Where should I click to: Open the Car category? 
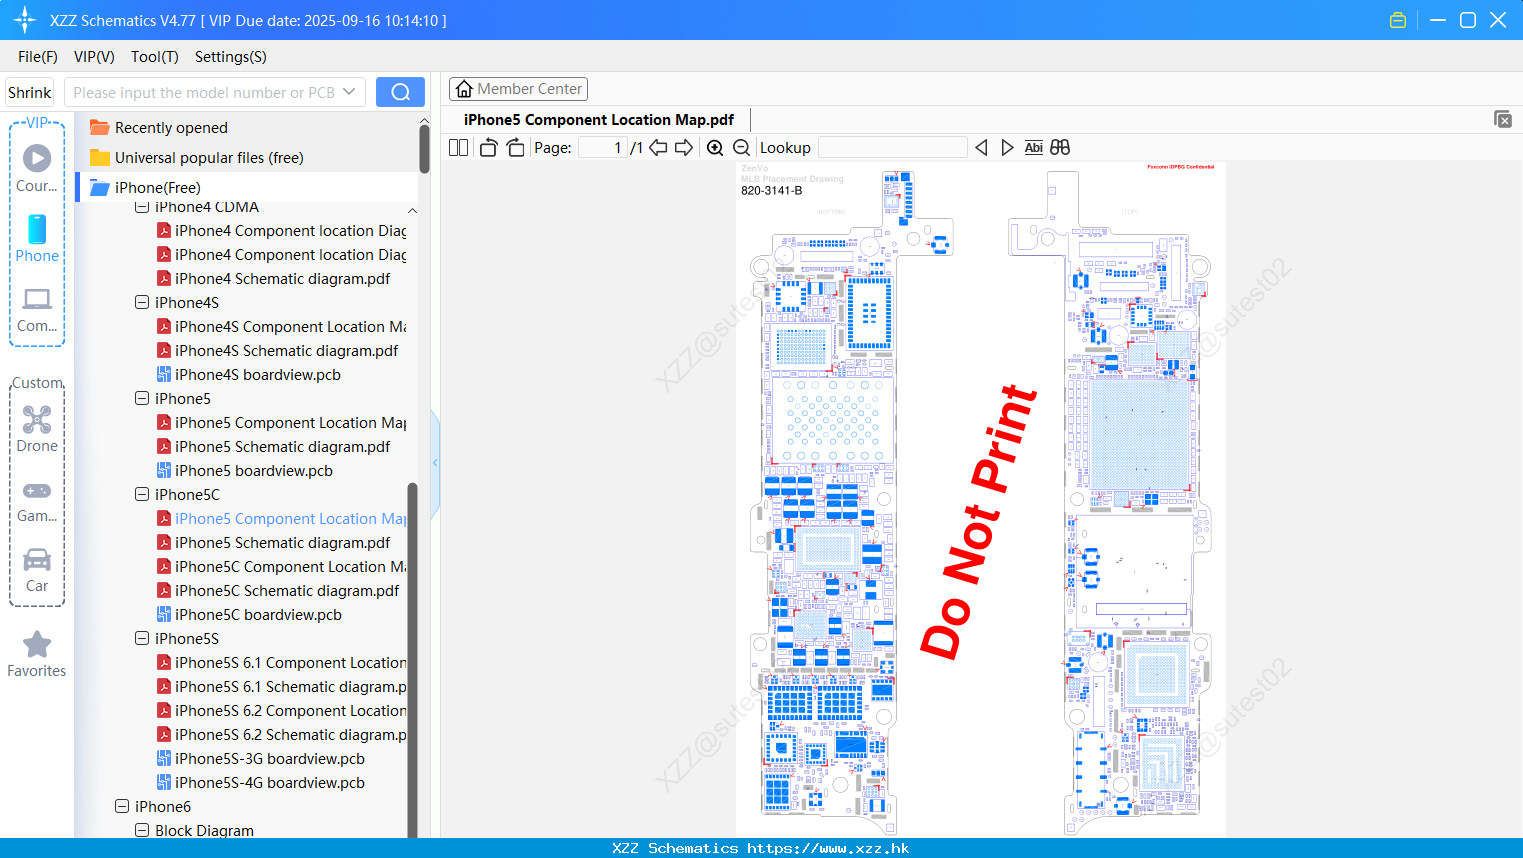pos(37,570)
